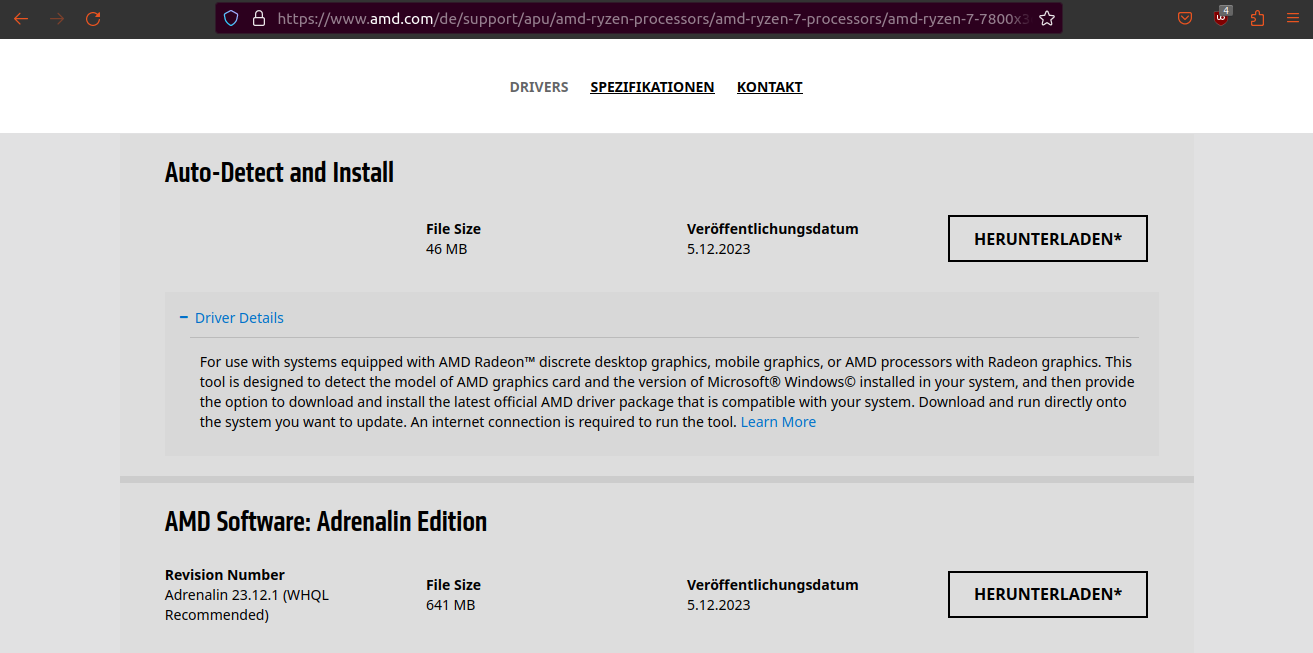Click the Adrenalin 23.12.1 revision number text
This screenshot has height=653, width=1313.
tap(247, 605)
